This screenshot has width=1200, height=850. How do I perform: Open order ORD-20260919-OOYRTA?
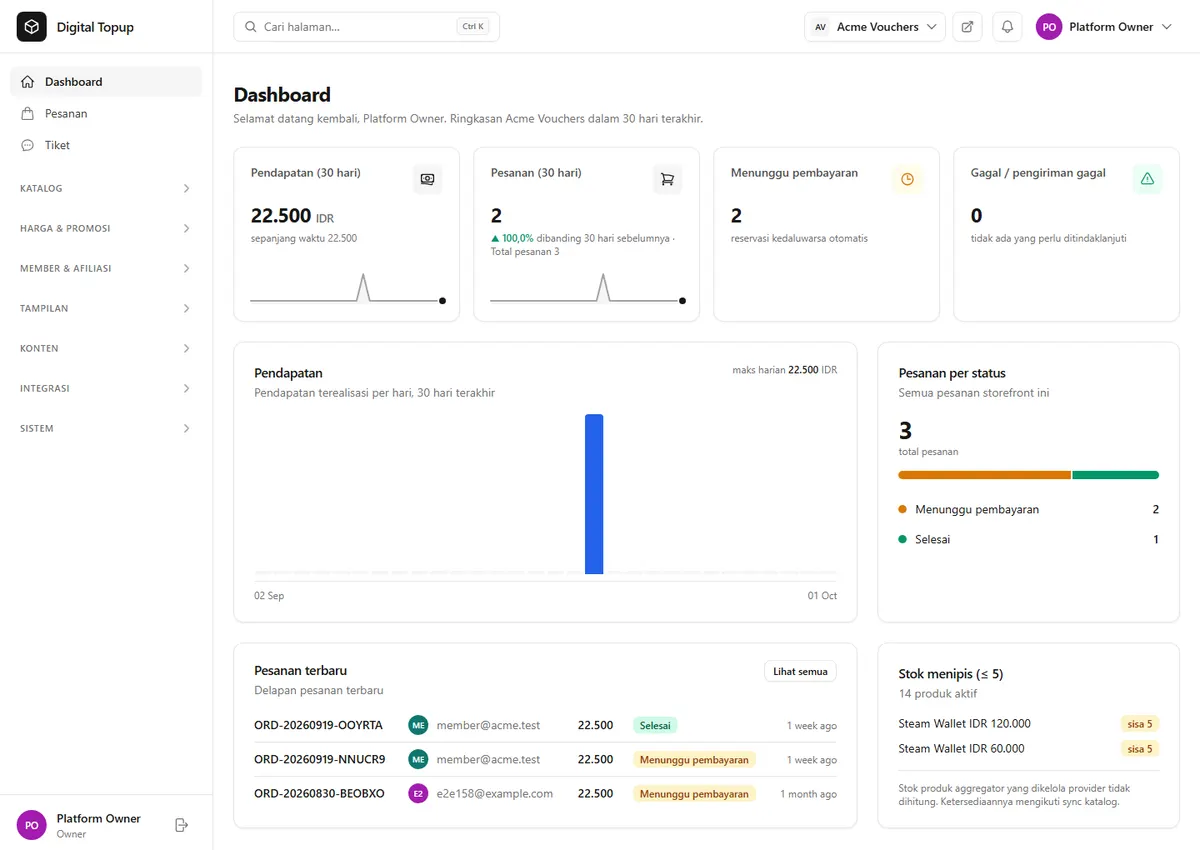[x=318, y=725]
